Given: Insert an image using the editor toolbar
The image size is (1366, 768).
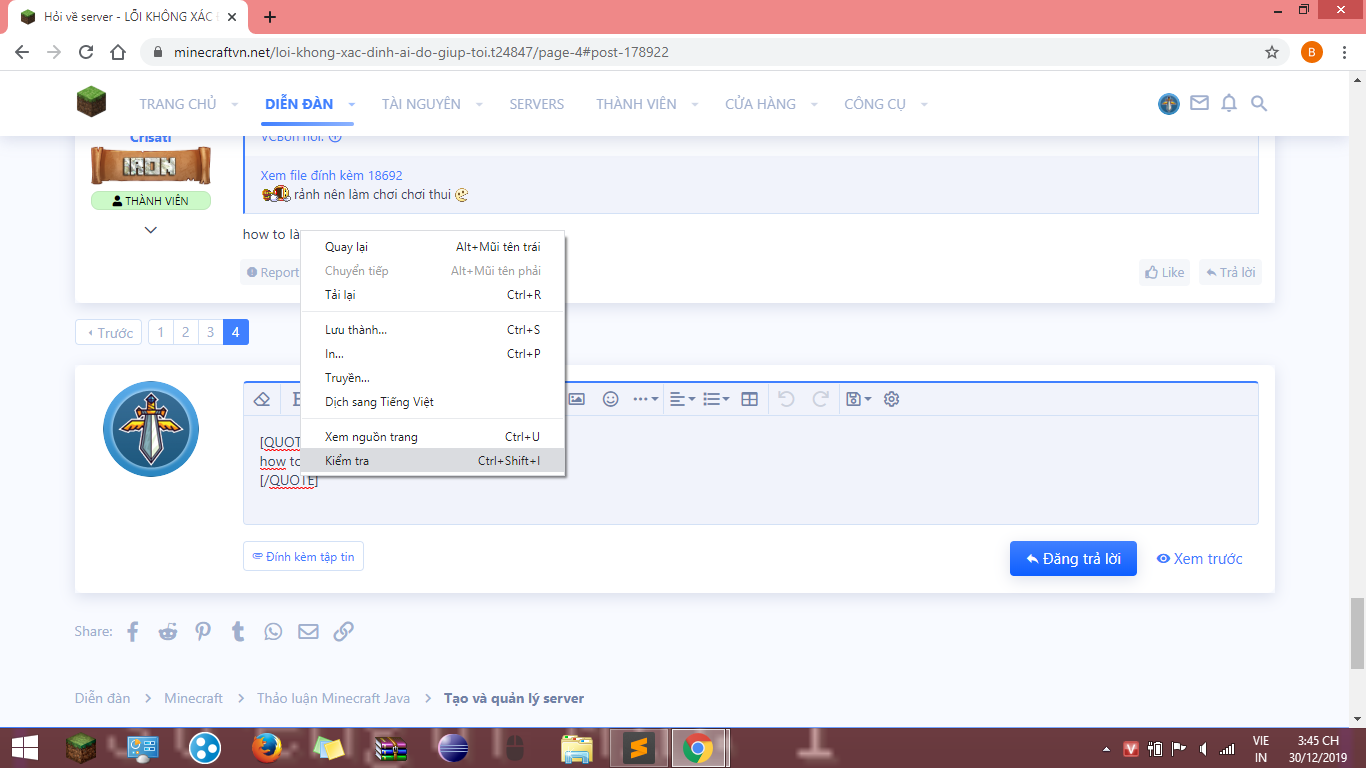Looking at the screenshot, I should point(577,399).
